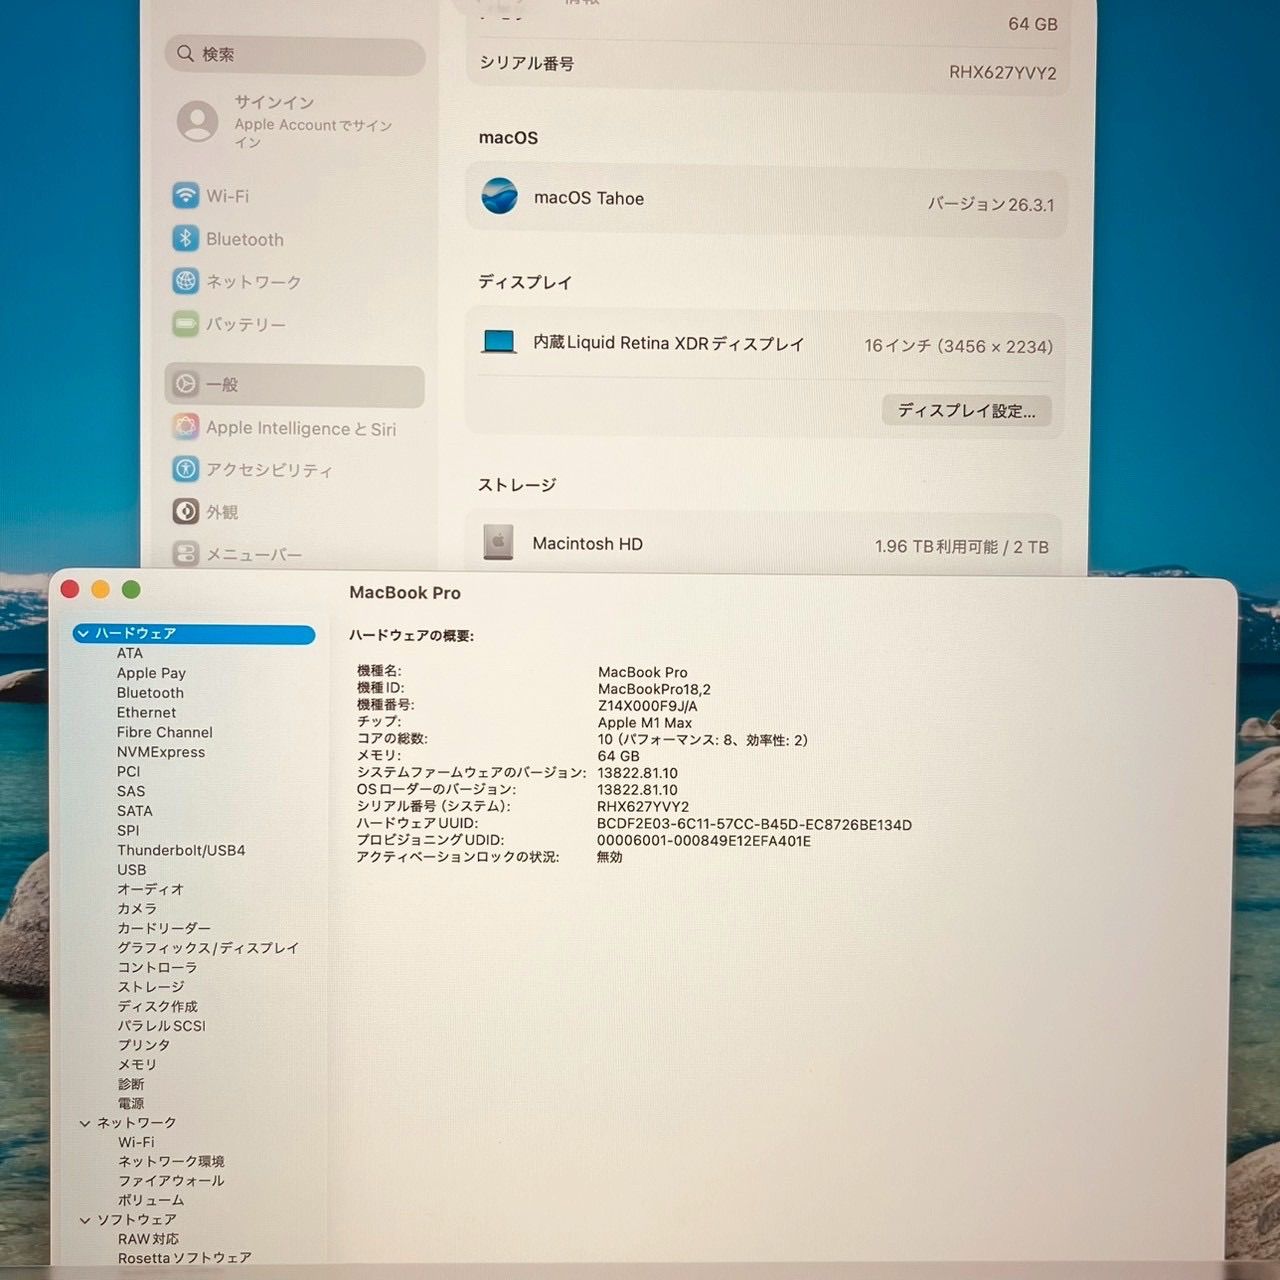
Task: Click the macOS Tahoe logo icon
Action: (499, 196)
